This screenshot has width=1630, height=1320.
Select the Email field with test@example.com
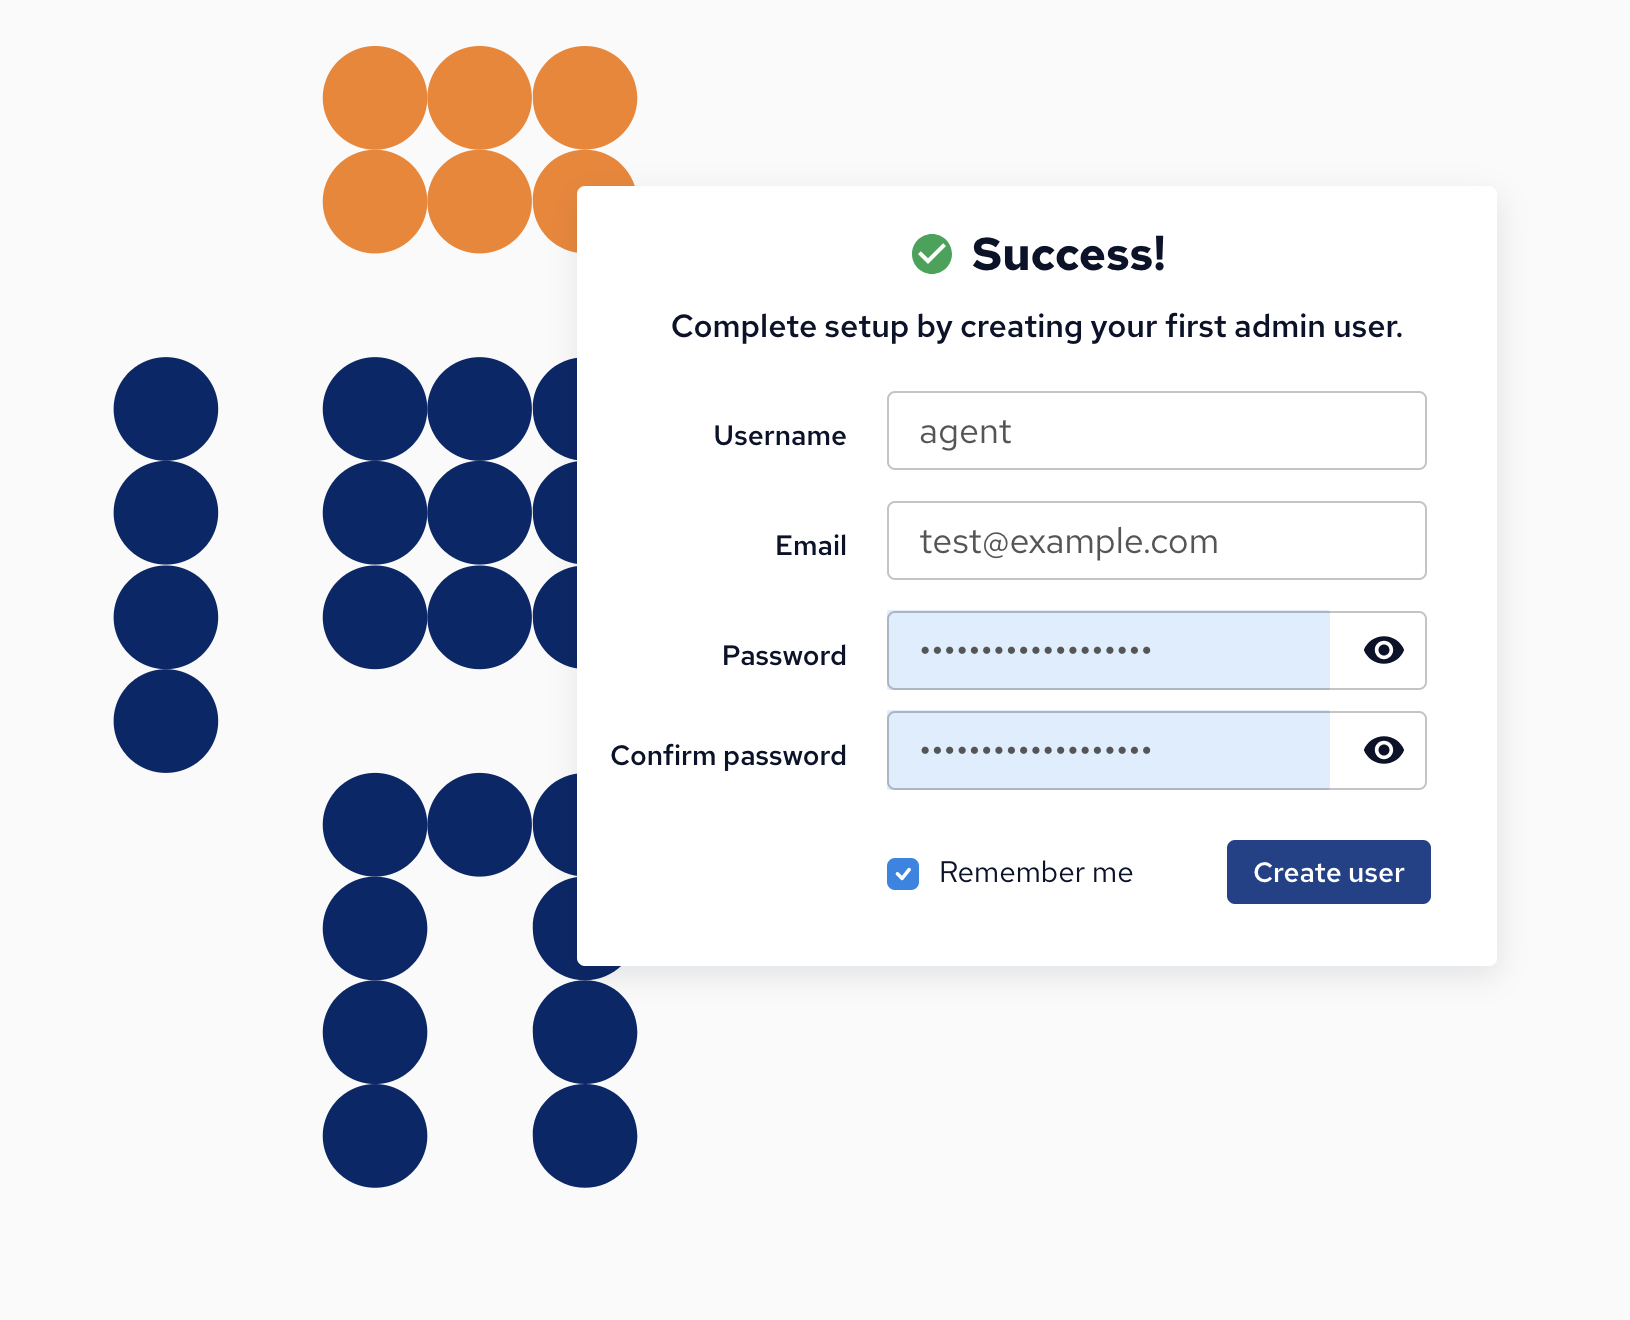coord(1156,541)
